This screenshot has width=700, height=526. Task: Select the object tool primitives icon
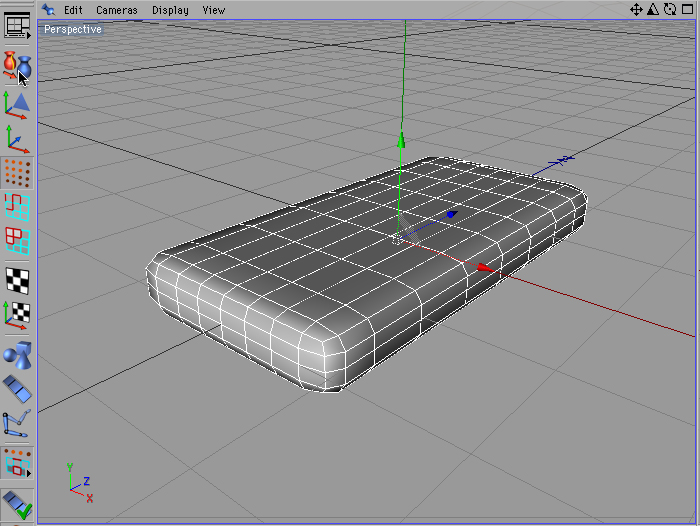17,355
